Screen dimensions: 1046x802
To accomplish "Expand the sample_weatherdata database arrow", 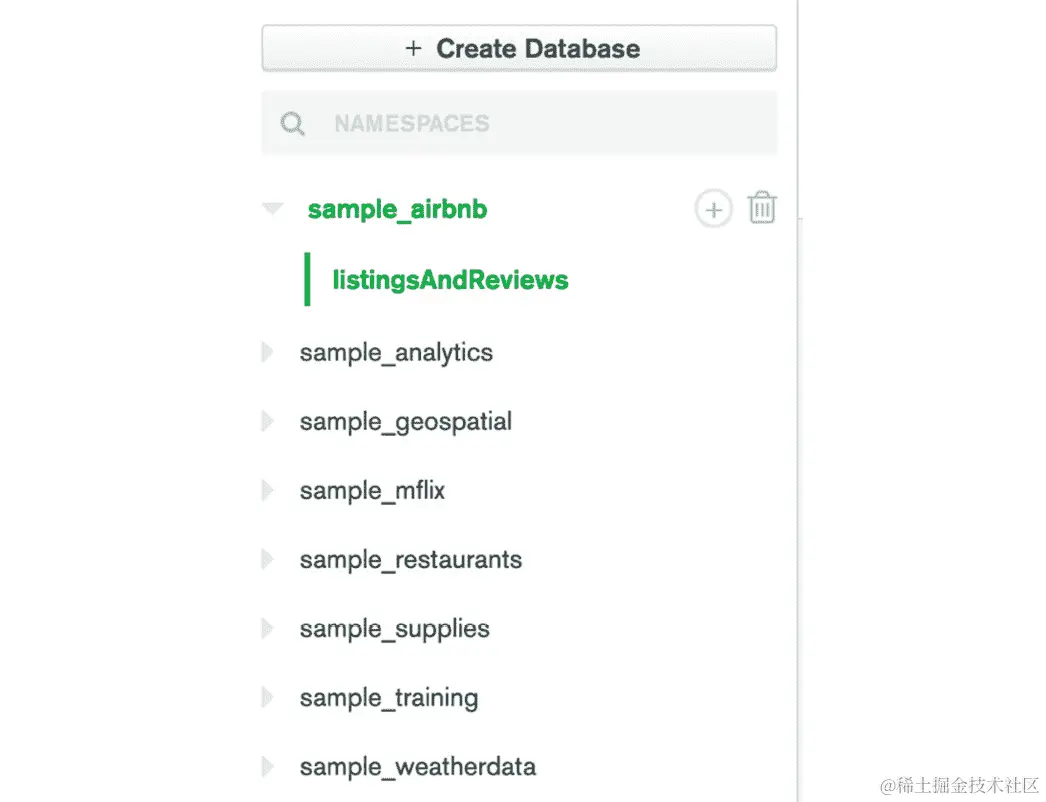I will point(268,766).
